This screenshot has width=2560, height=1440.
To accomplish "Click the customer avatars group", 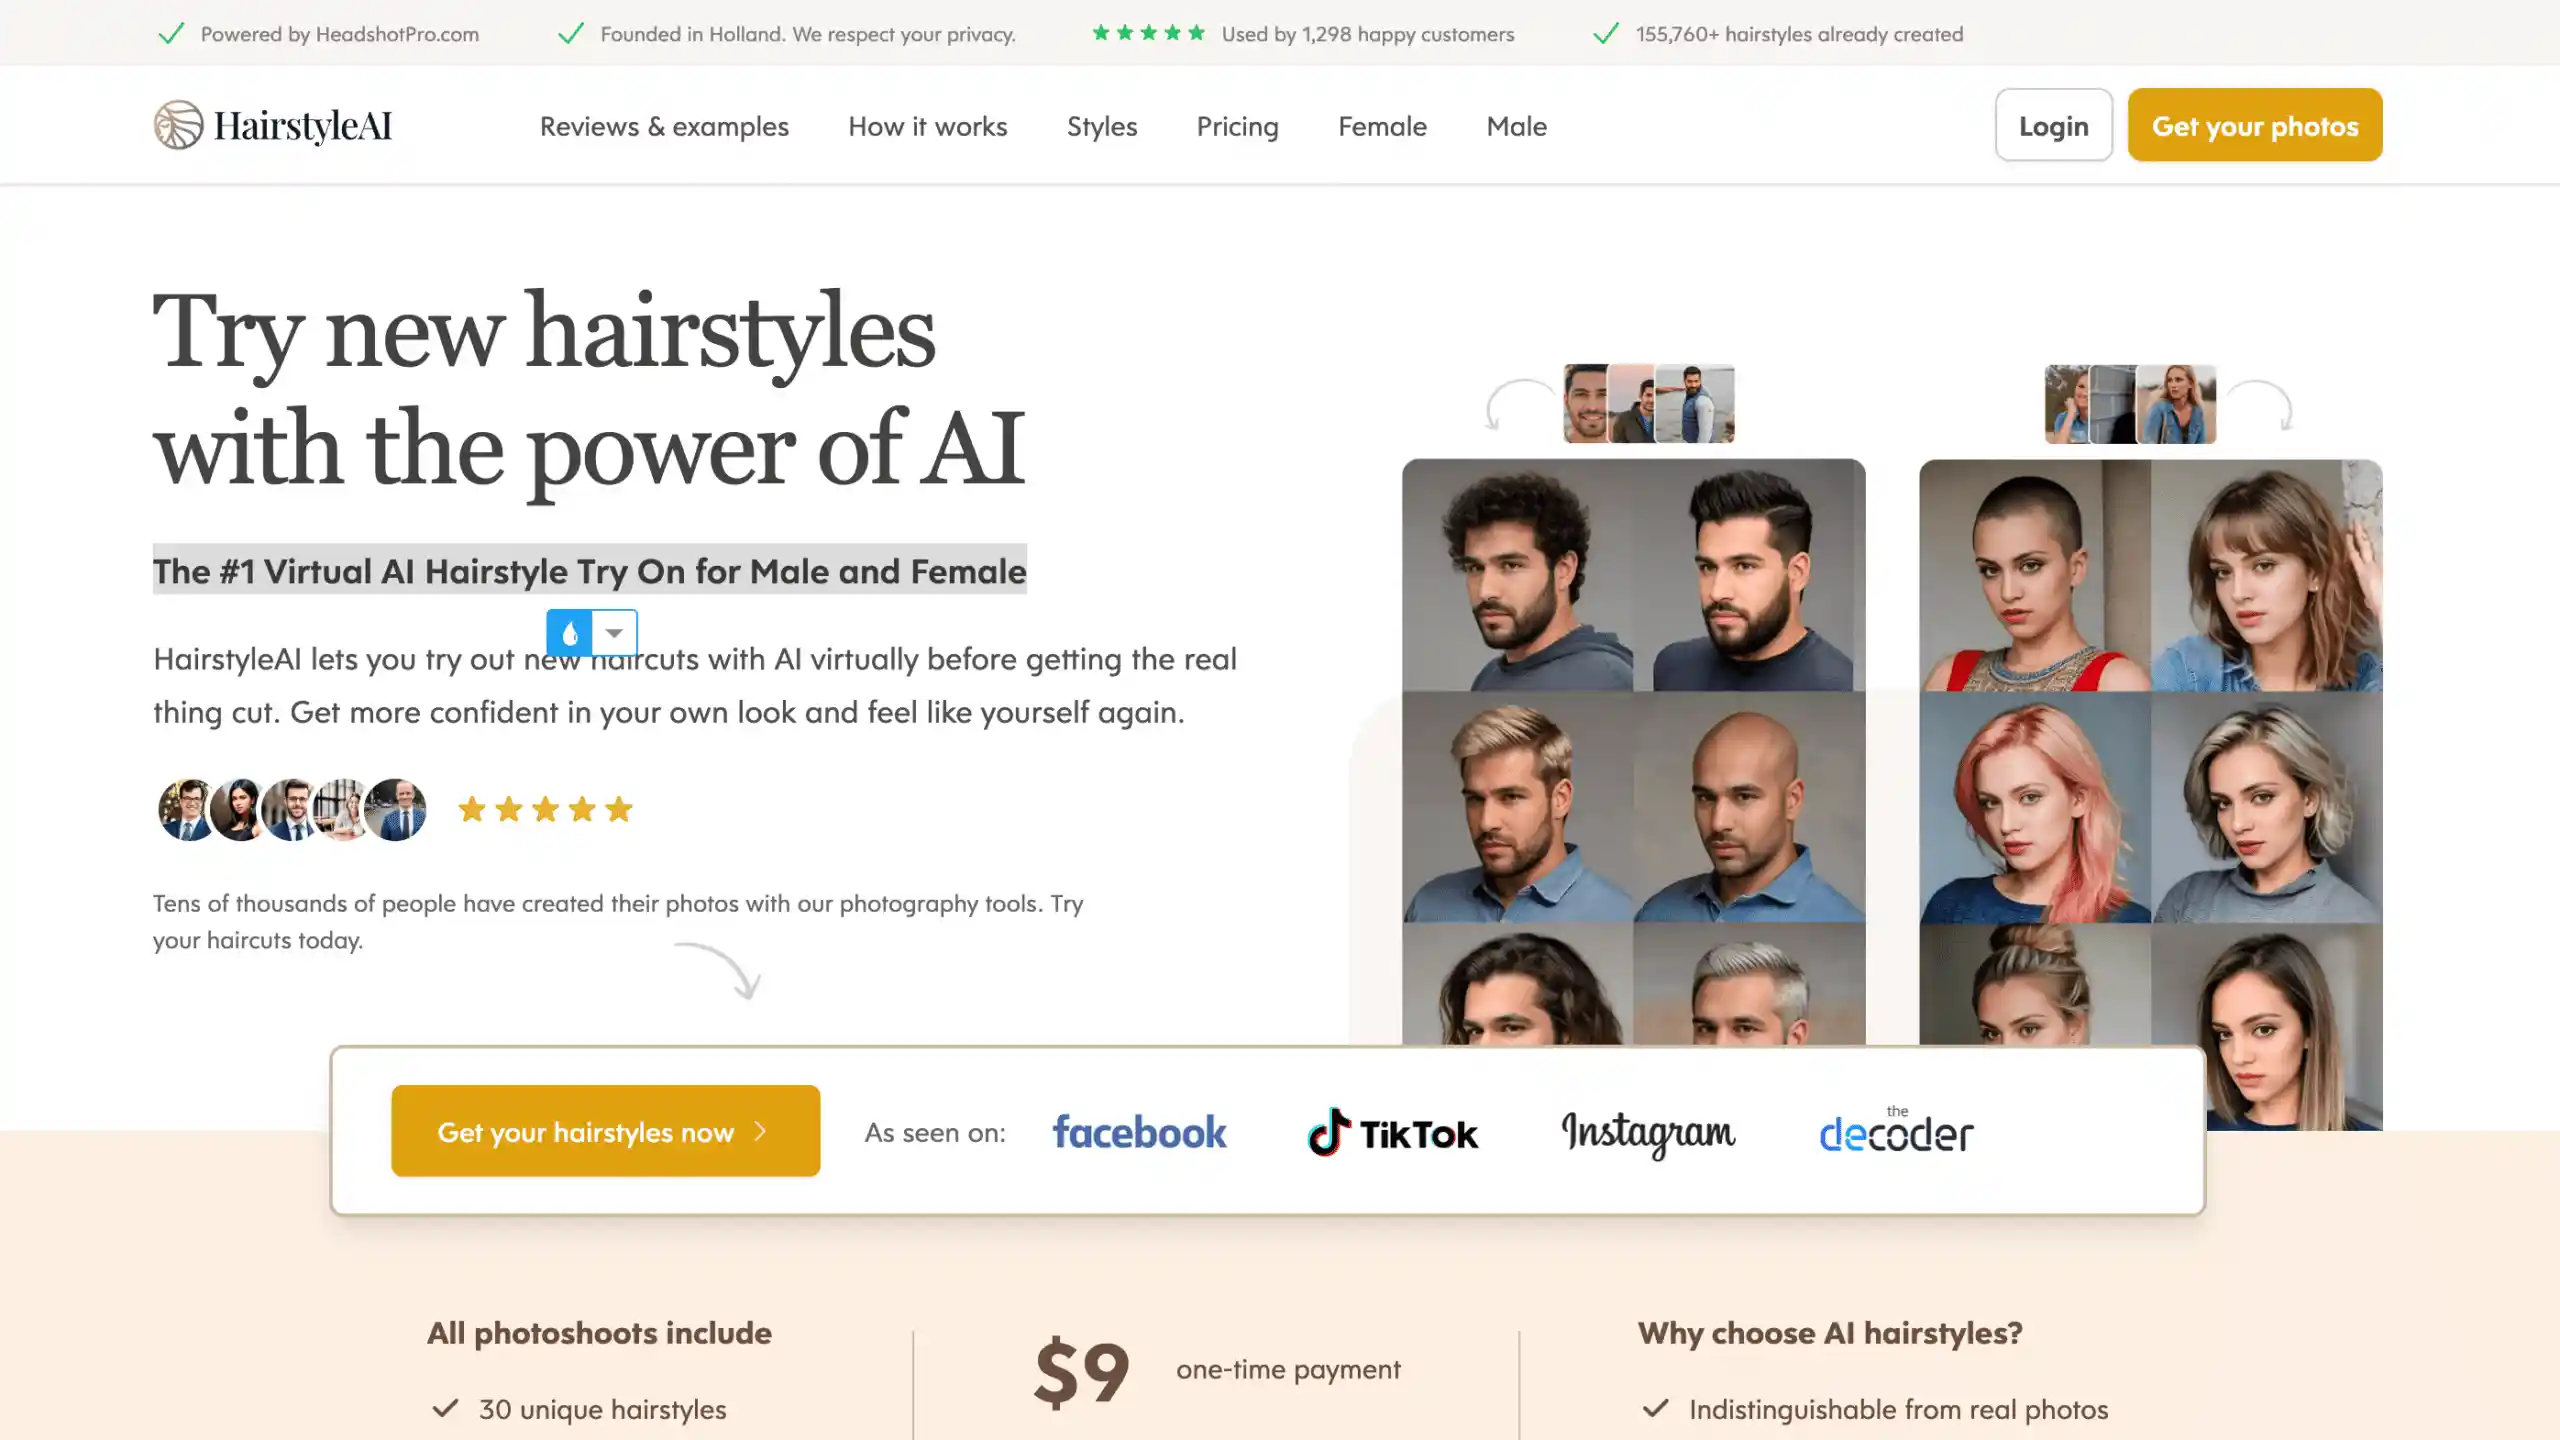I will click(292, 809).
